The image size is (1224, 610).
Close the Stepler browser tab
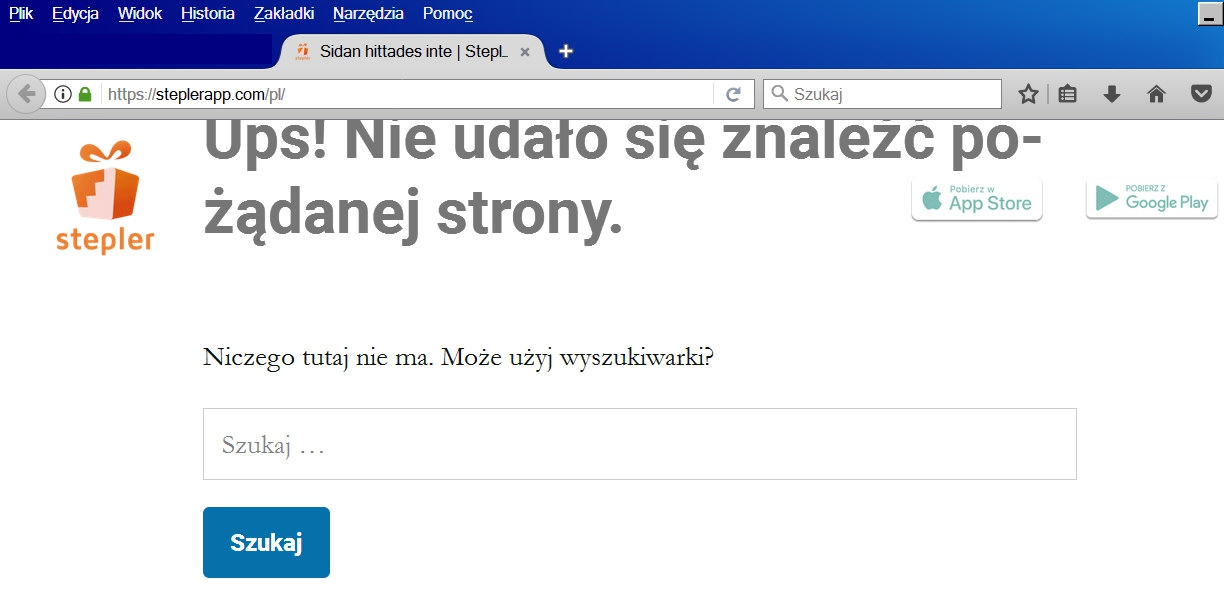(x=525, y=52)
